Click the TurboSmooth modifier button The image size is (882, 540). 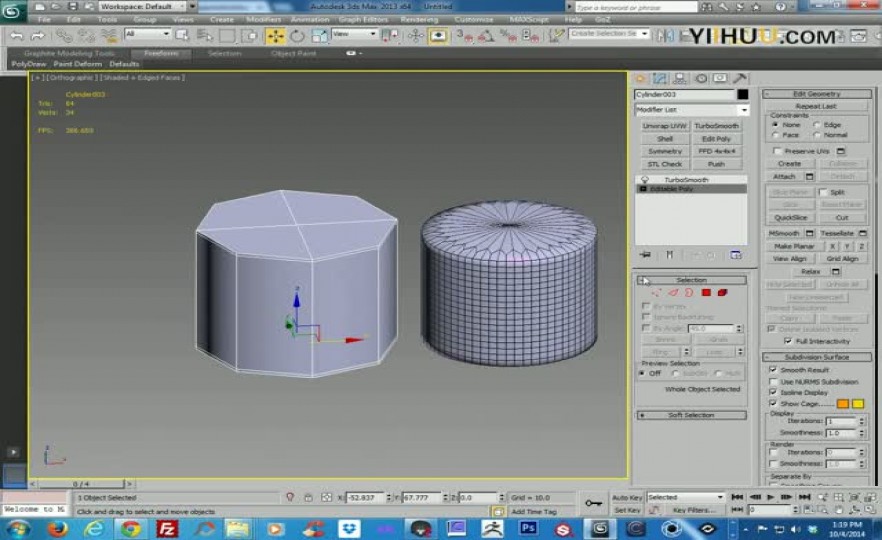coord(716,126)
